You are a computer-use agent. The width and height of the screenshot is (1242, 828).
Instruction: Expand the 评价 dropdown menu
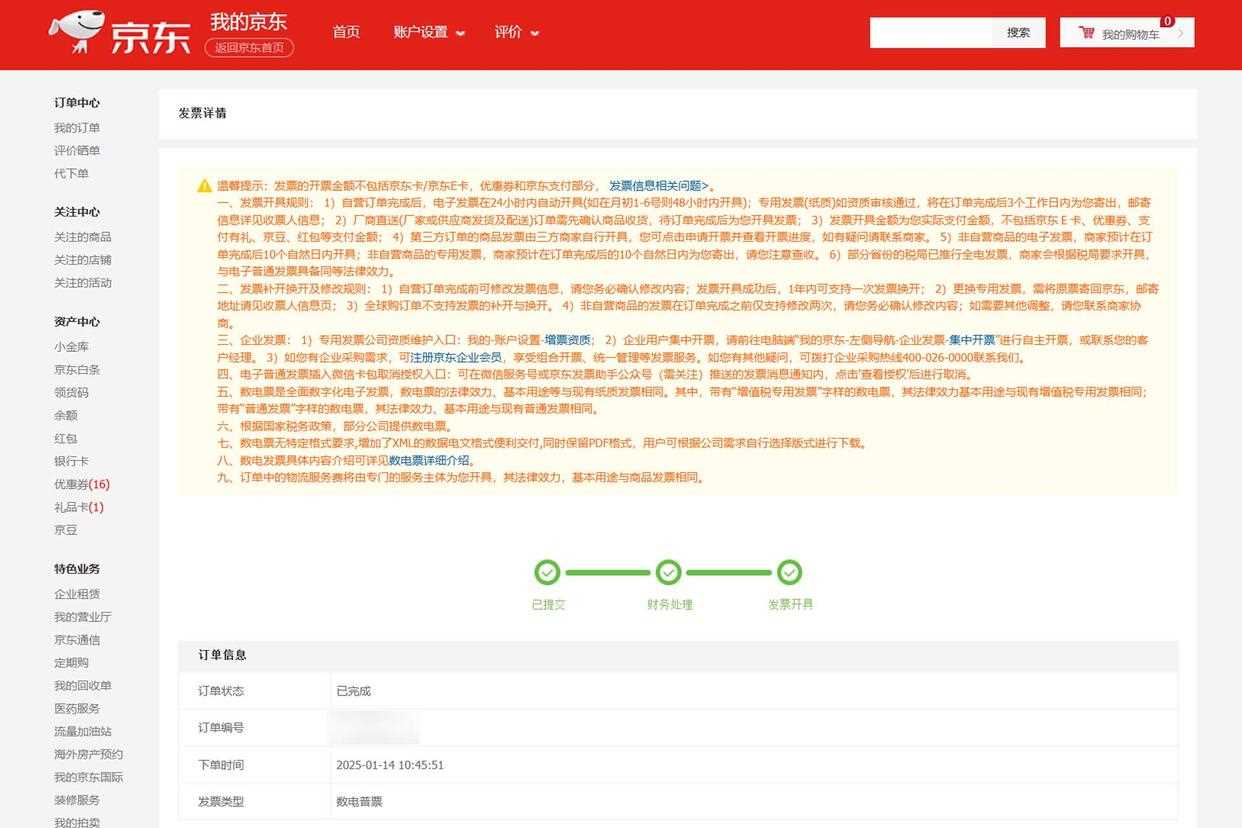click(x=516, y=32)
